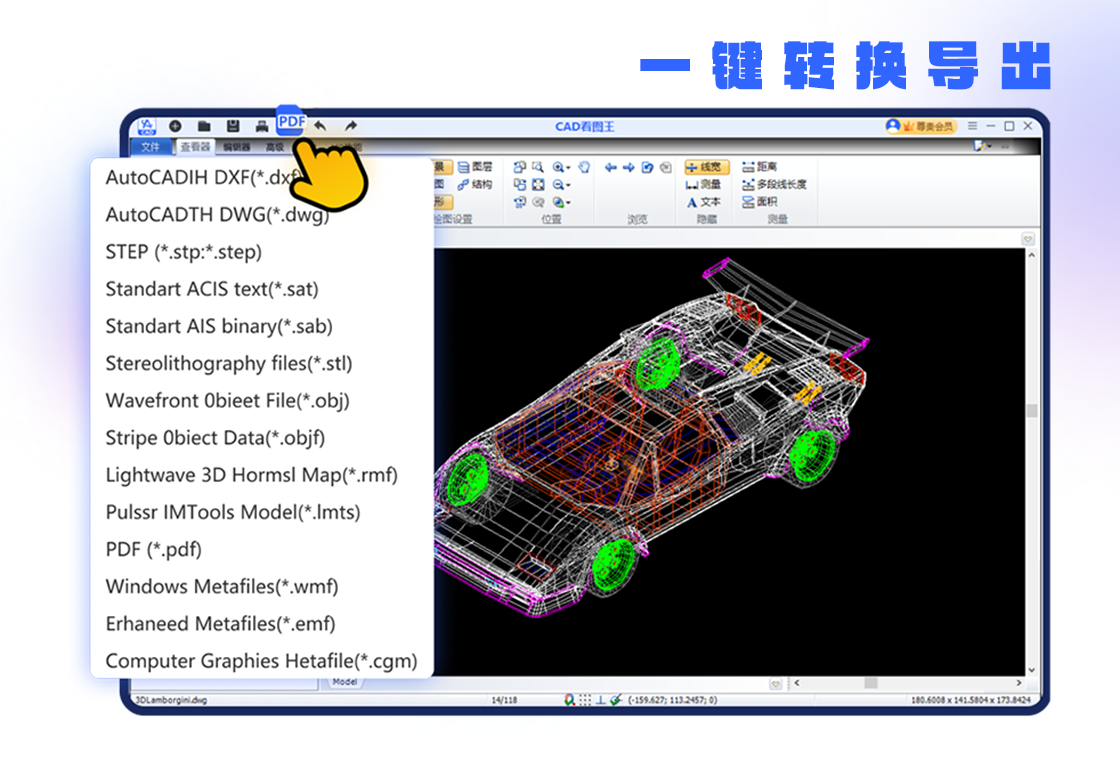Screen dimensions: 1120x760
Task: Select the 测量 measure tool
Action: coord(703,184)
